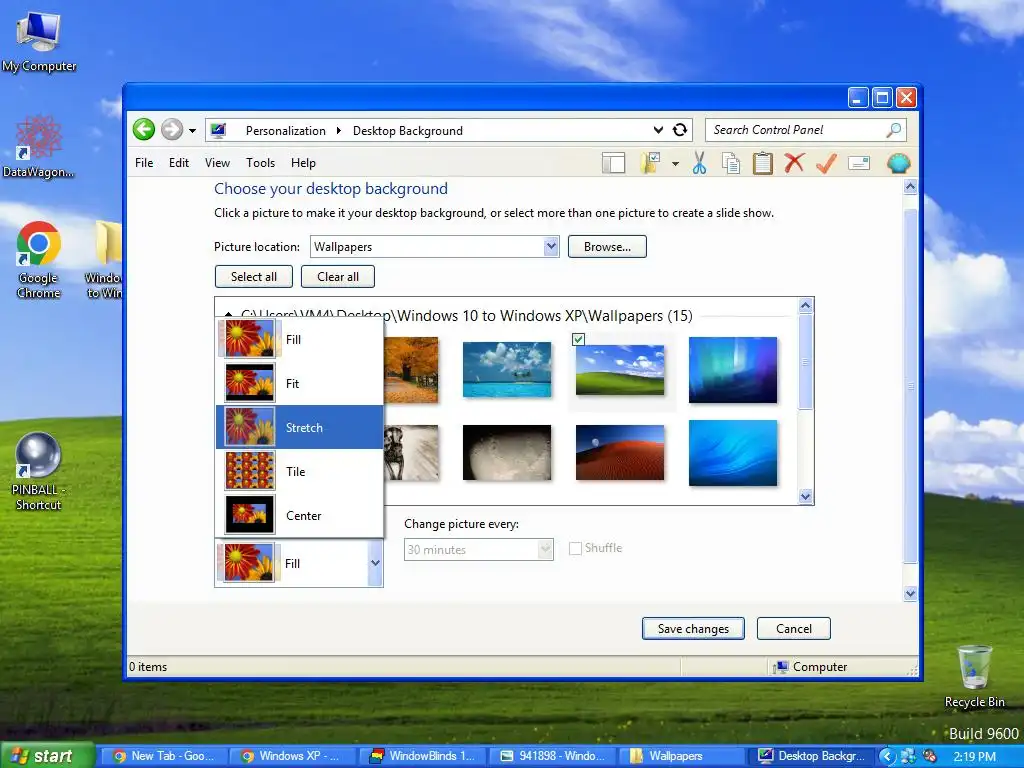Switch to WindowBlinds taskbar item
Viewport: 1024px width, 768px height.
point(423,756)
